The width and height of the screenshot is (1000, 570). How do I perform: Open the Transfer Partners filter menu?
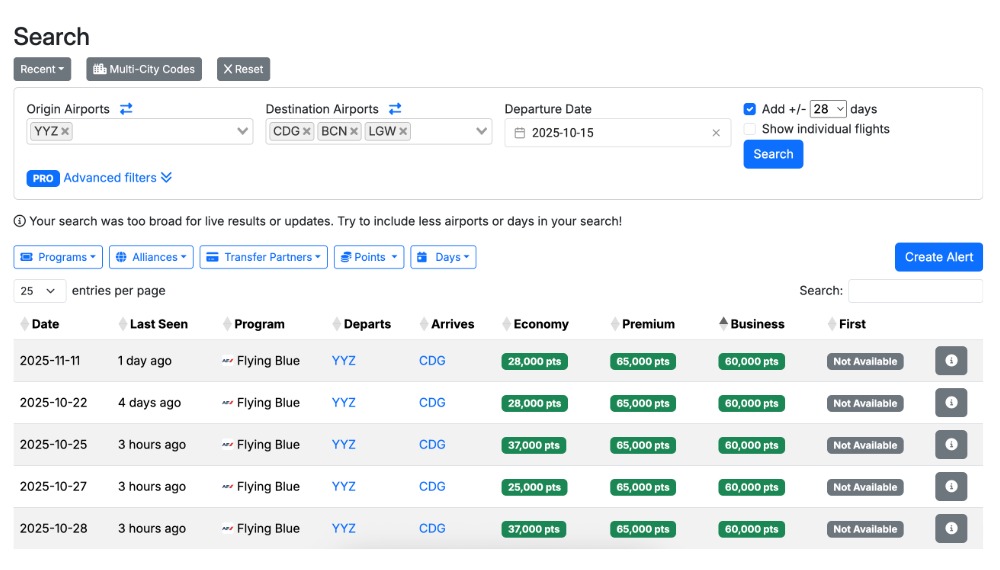(x=264, y=257)
